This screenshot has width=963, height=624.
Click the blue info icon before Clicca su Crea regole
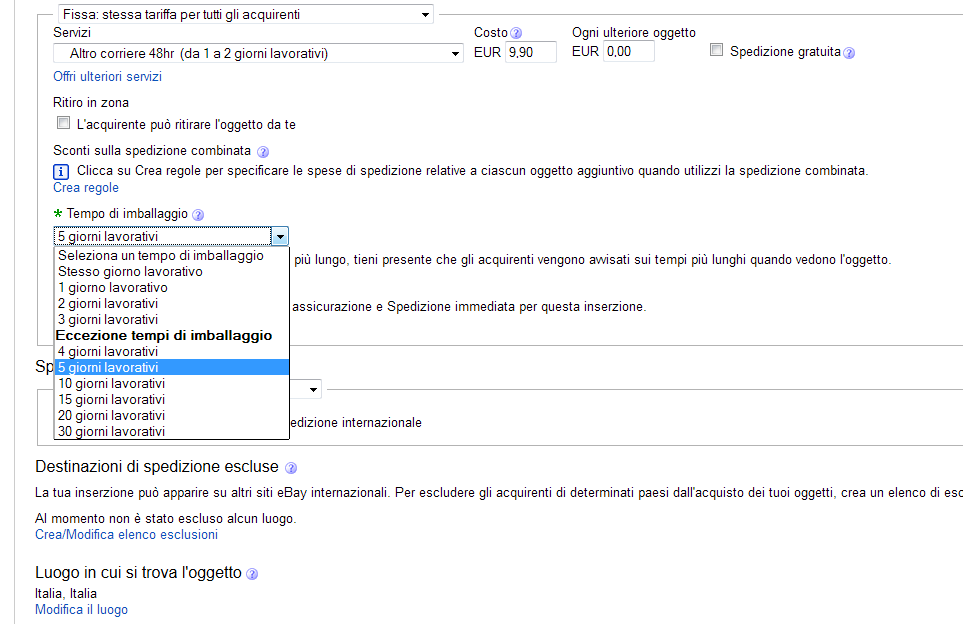[61, 172]
